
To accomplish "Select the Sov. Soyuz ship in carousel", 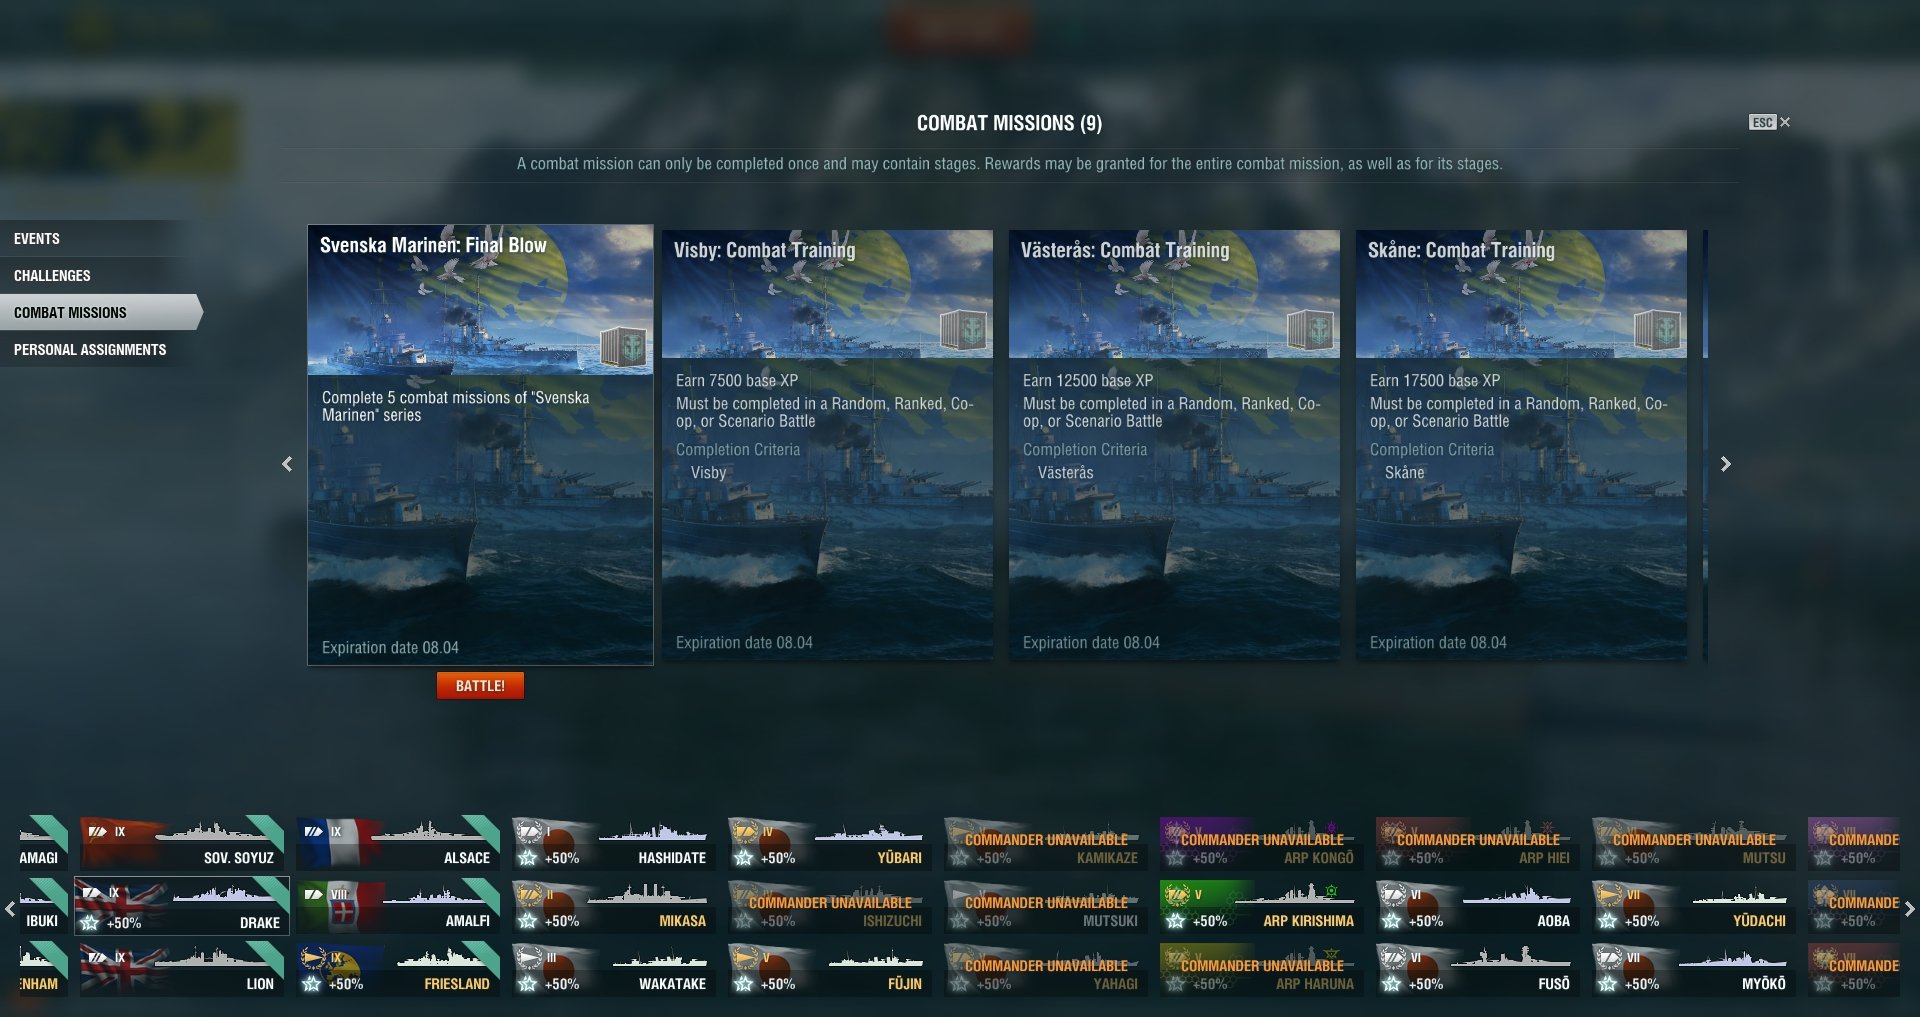I will coord(182,842).
